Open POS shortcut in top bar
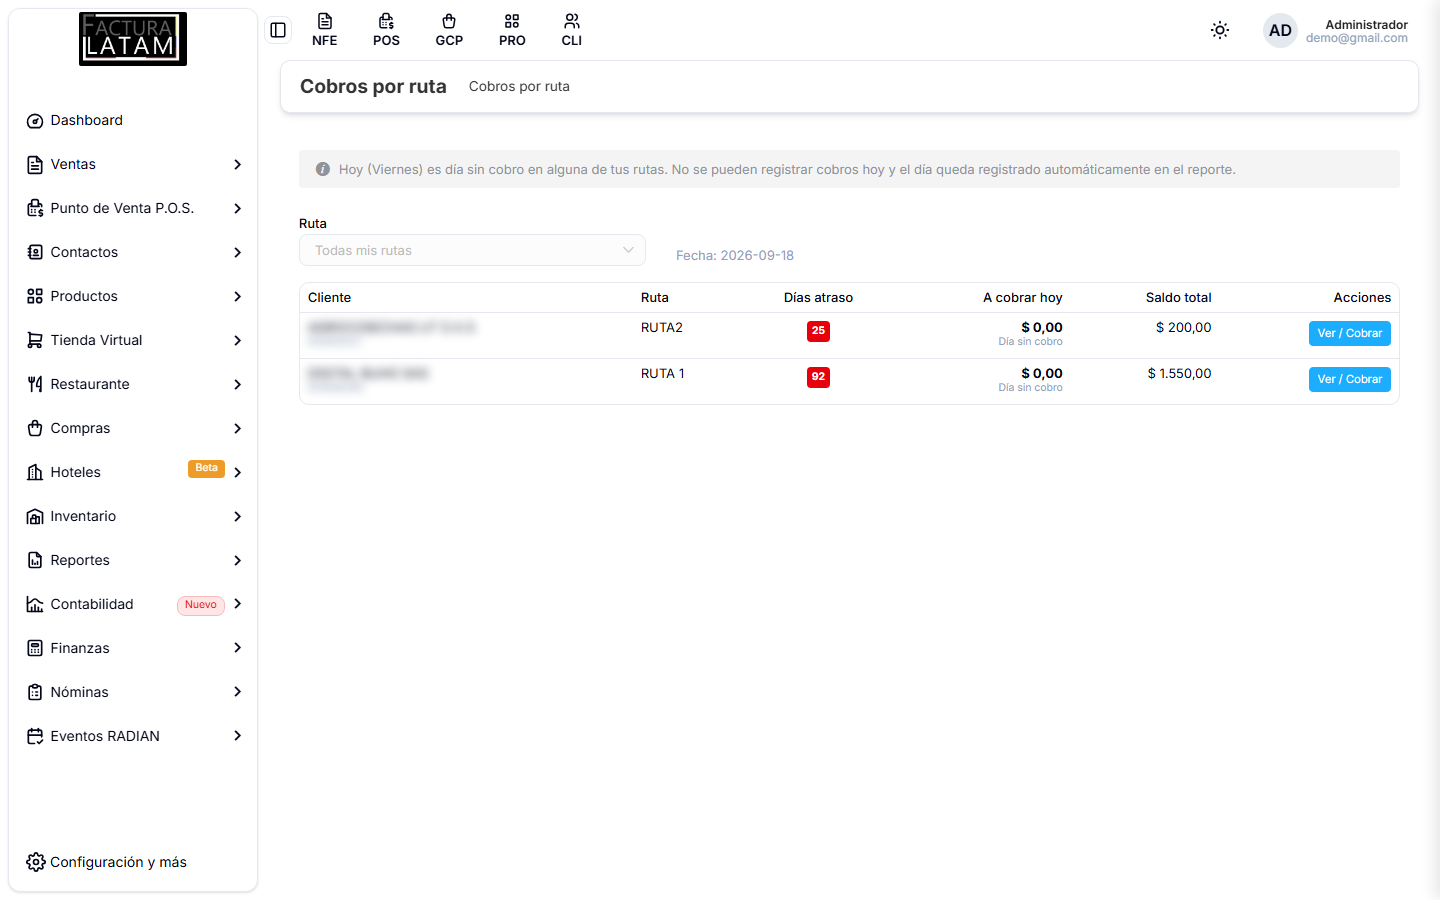Viewport: 1440px width, 900px height. pyautogui.click(x=386, y=30)
